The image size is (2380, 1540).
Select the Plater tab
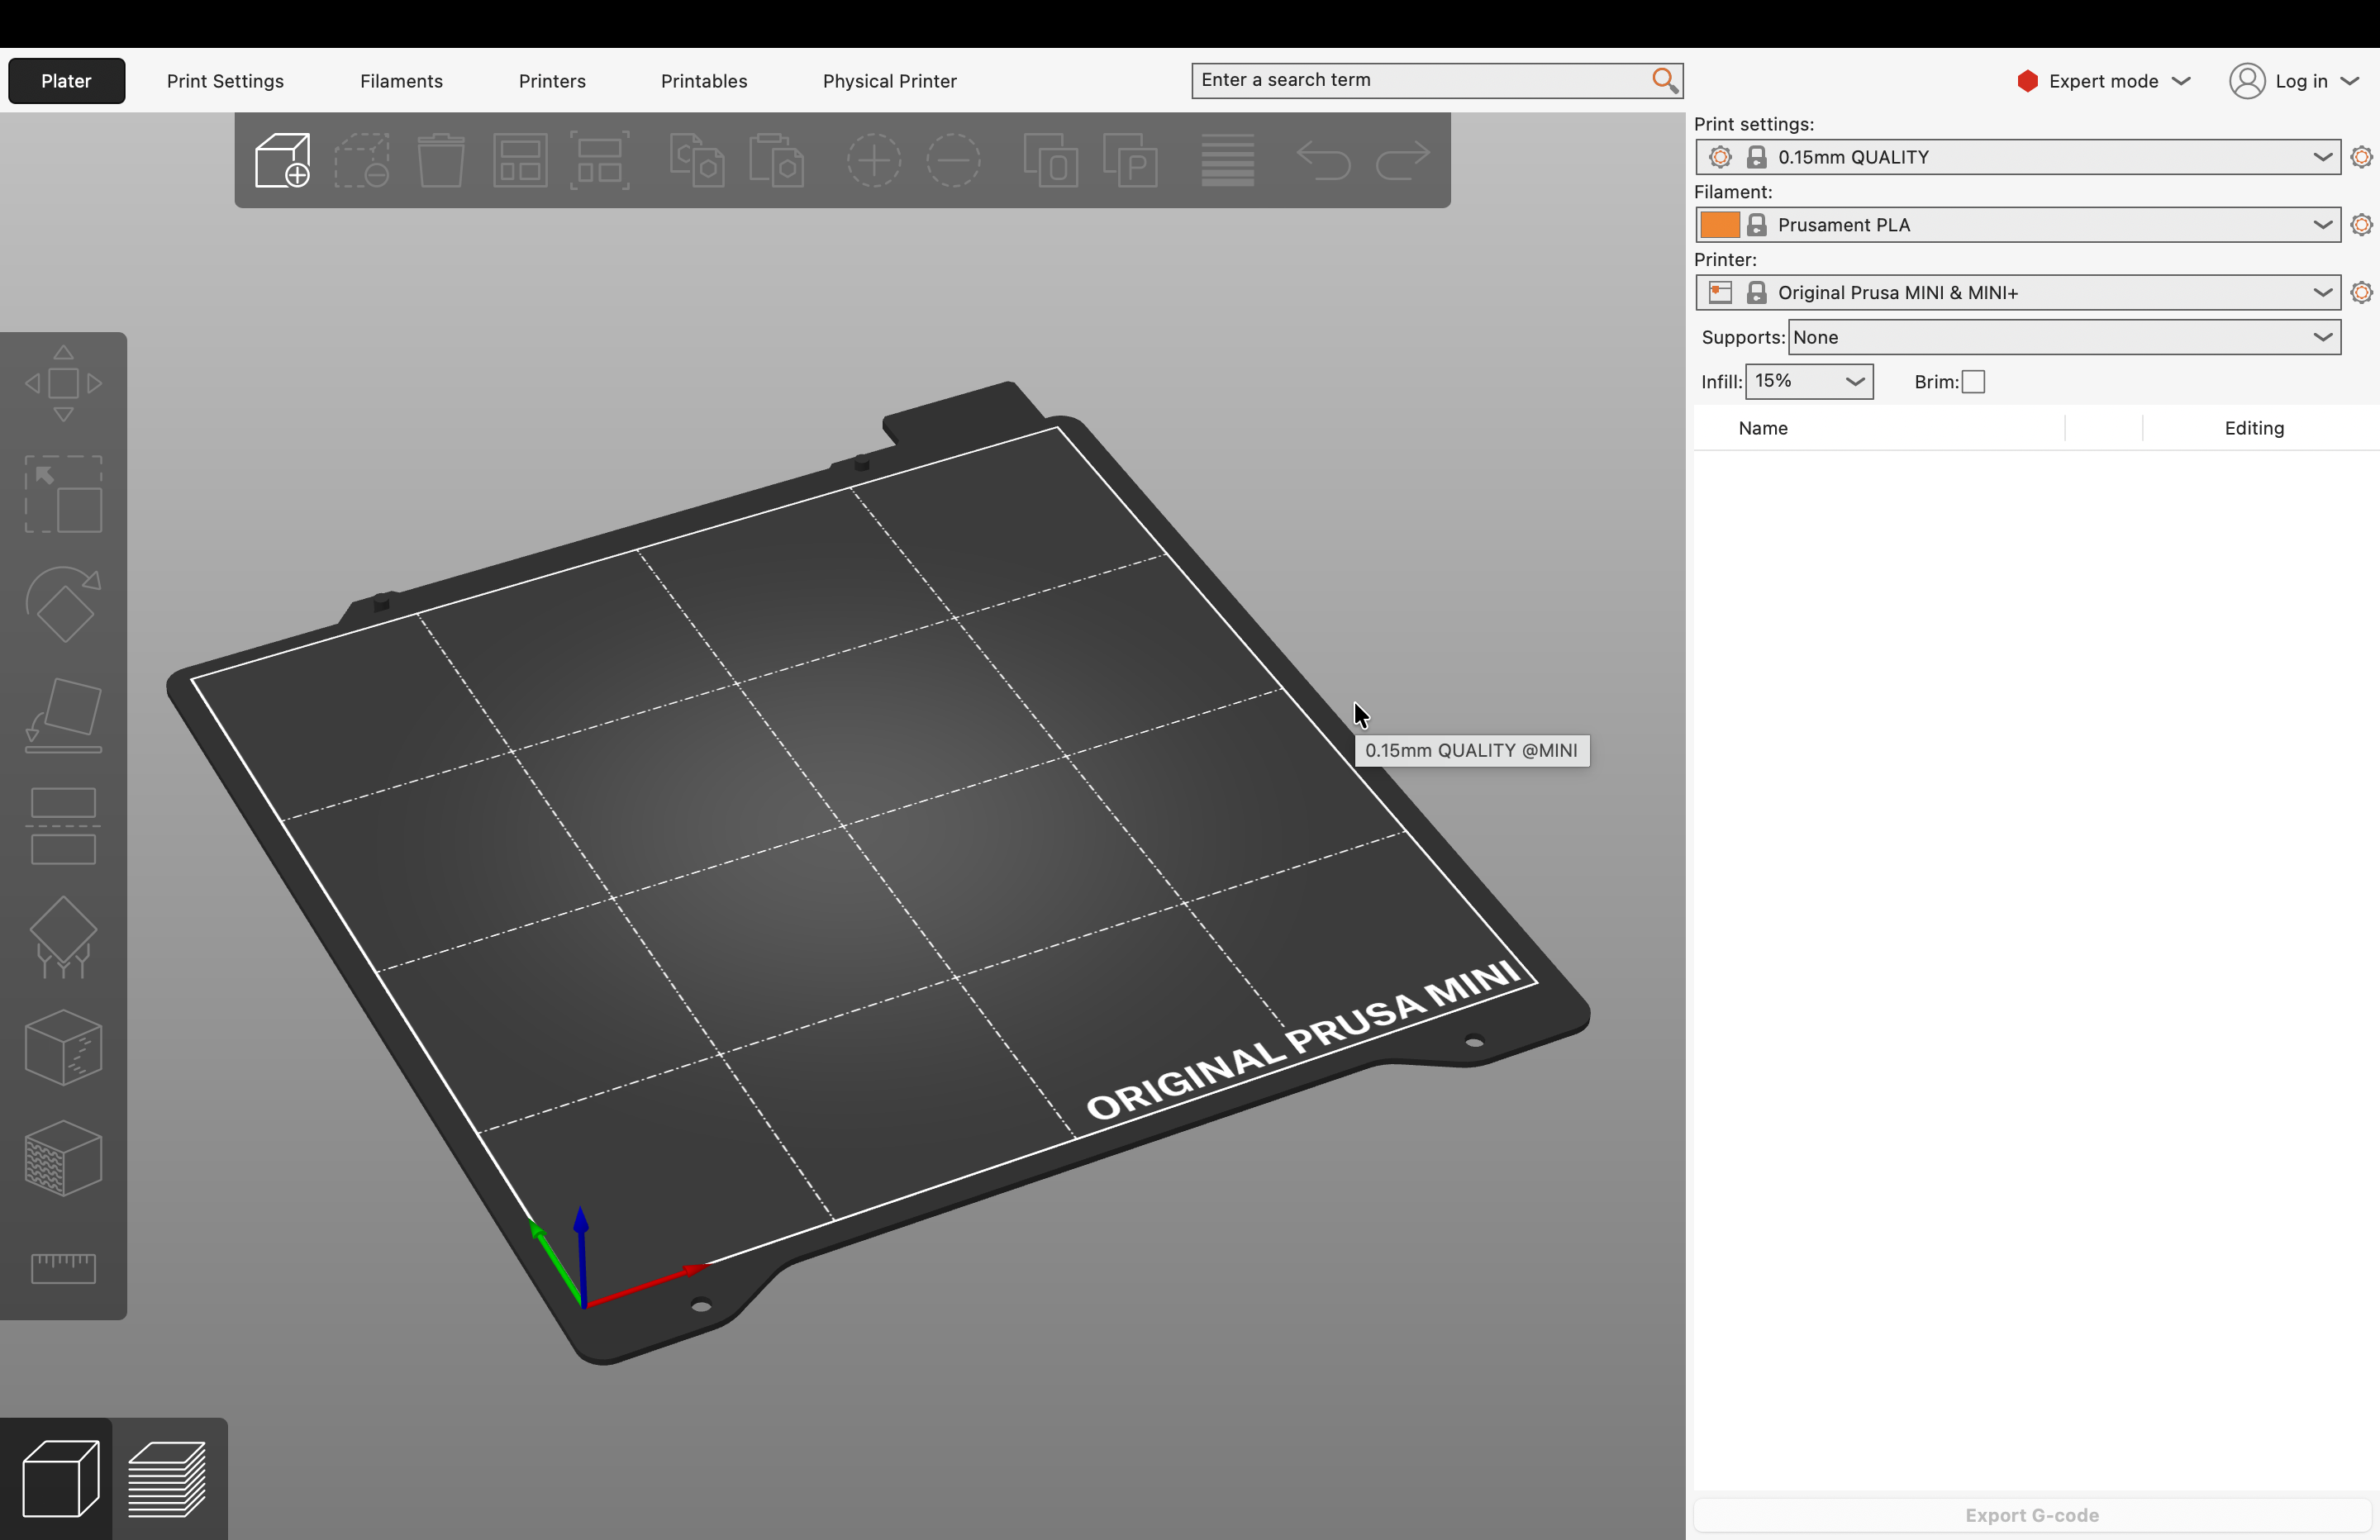tap(66, 81)
